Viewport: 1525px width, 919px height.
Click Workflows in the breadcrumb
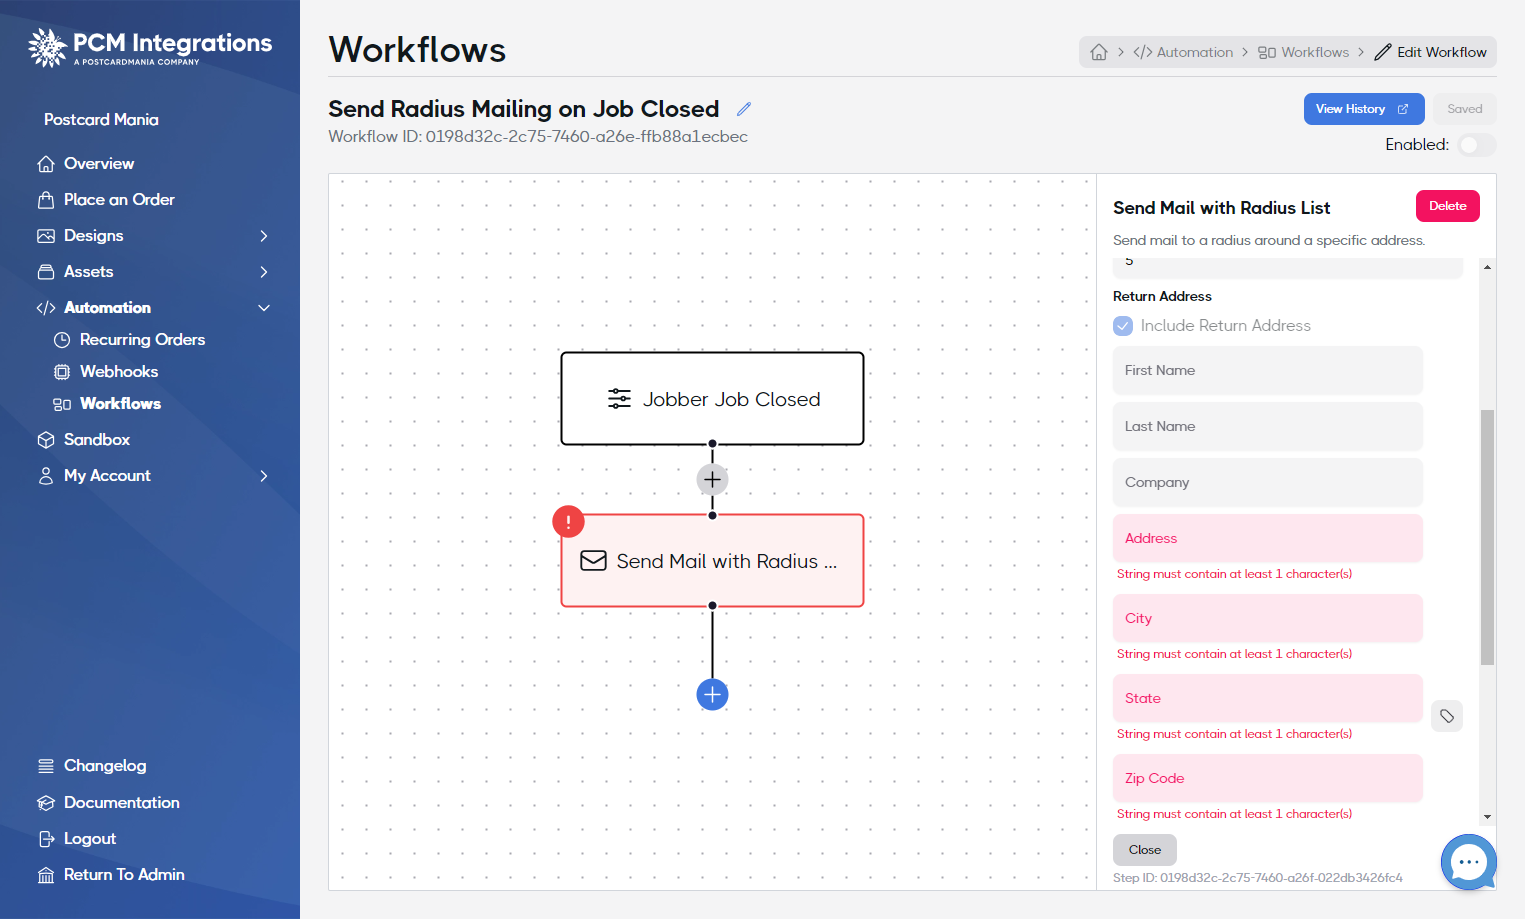1303,52
